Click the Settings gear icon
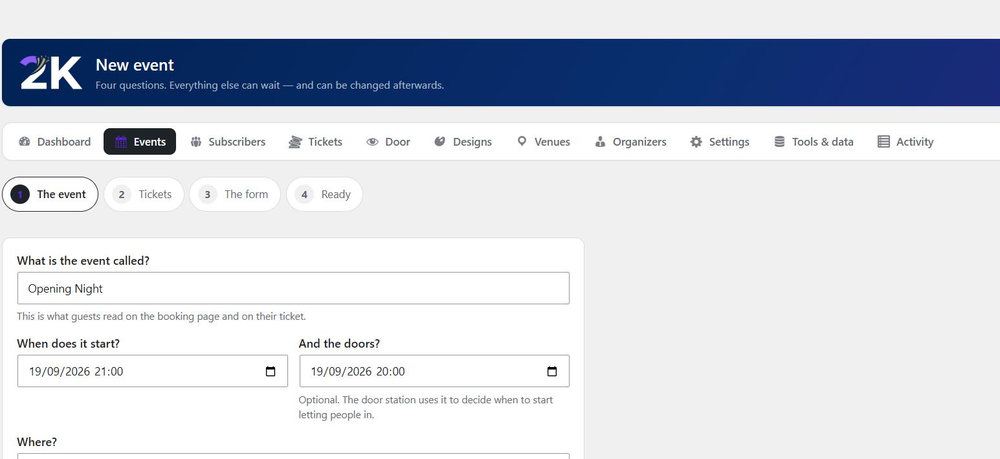This screenshot has height=459, width=1000. 696,142
